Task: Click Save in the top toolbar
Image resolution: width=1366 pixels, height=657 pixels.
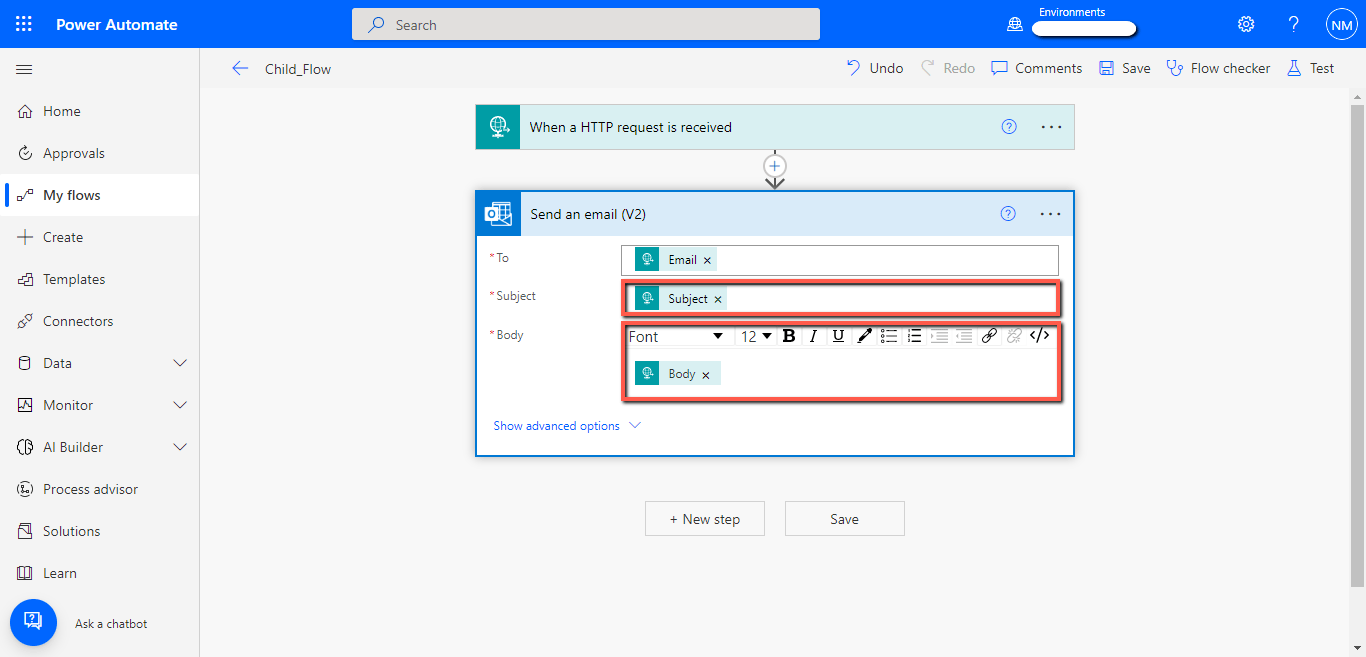Action: (x=1125, y=68)
